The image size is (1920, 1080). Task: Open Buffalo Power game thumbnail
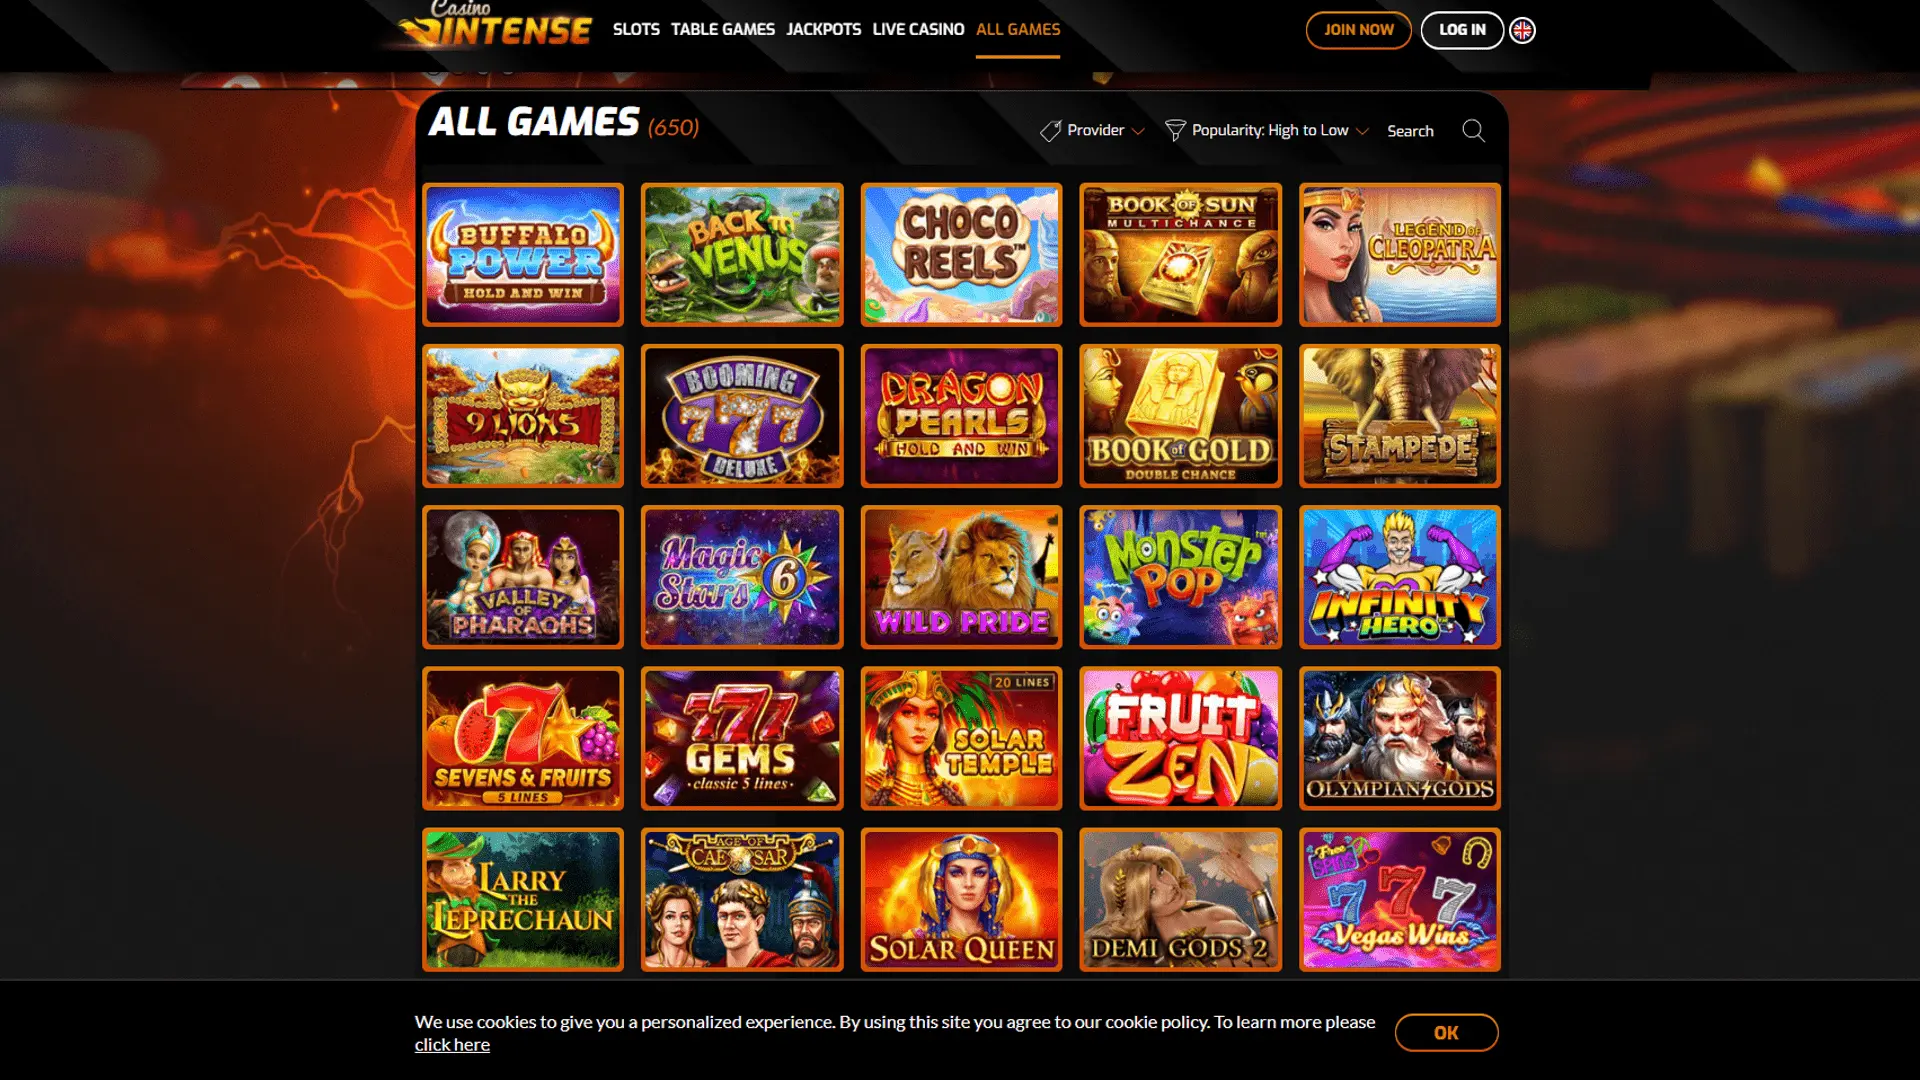click(x=523, y=255)
